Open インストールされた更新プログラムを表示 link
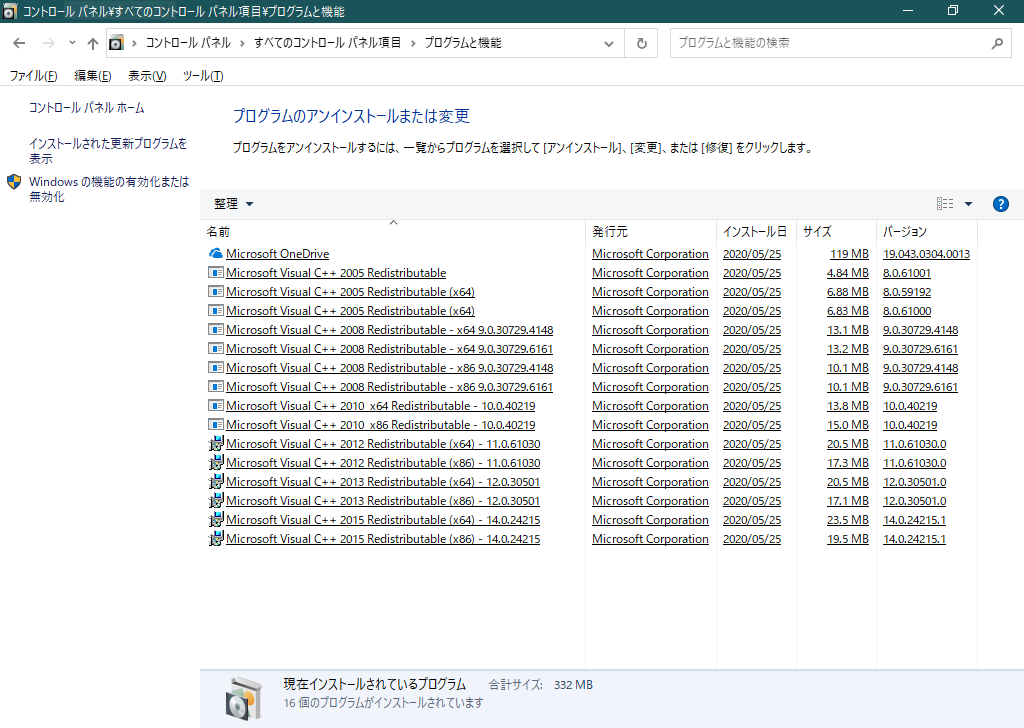The height and width of the screenshot is (728, 1024). click(x=108, y=151)
